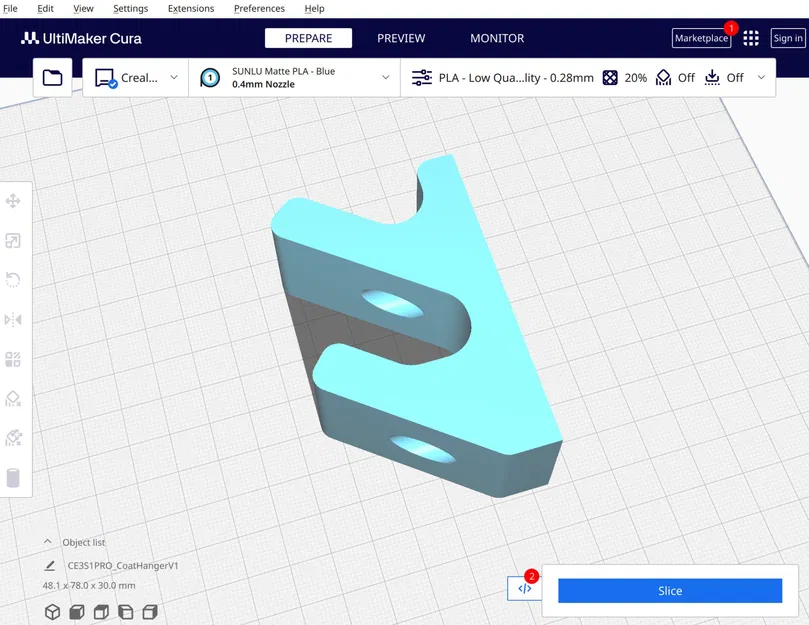Select the Rotate tool in sidebar
Viewport: 809px width, 625px height.
point(13,280)
